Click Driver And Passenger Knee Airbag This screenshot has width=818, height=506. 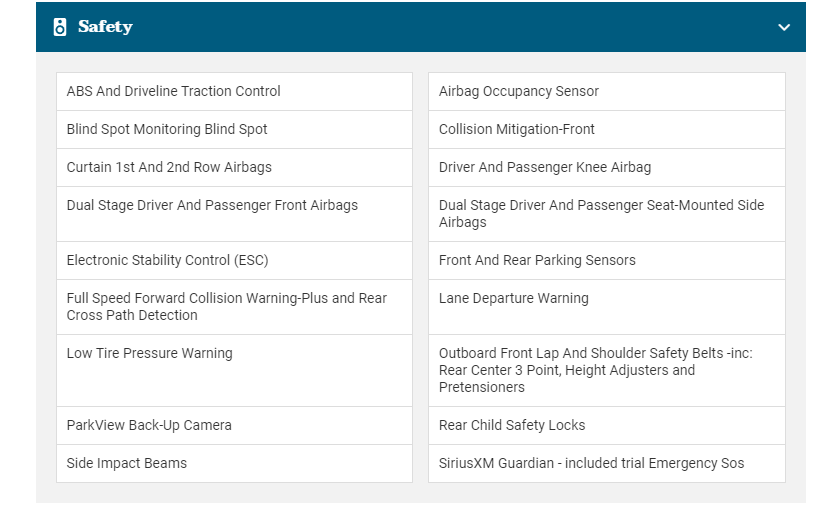(x=545, y=167)
